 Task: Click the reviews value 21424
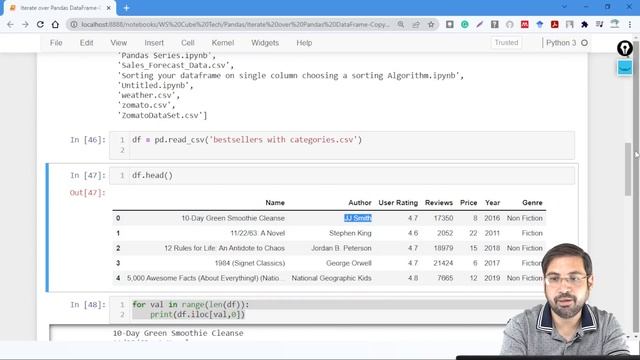point(443,263)
